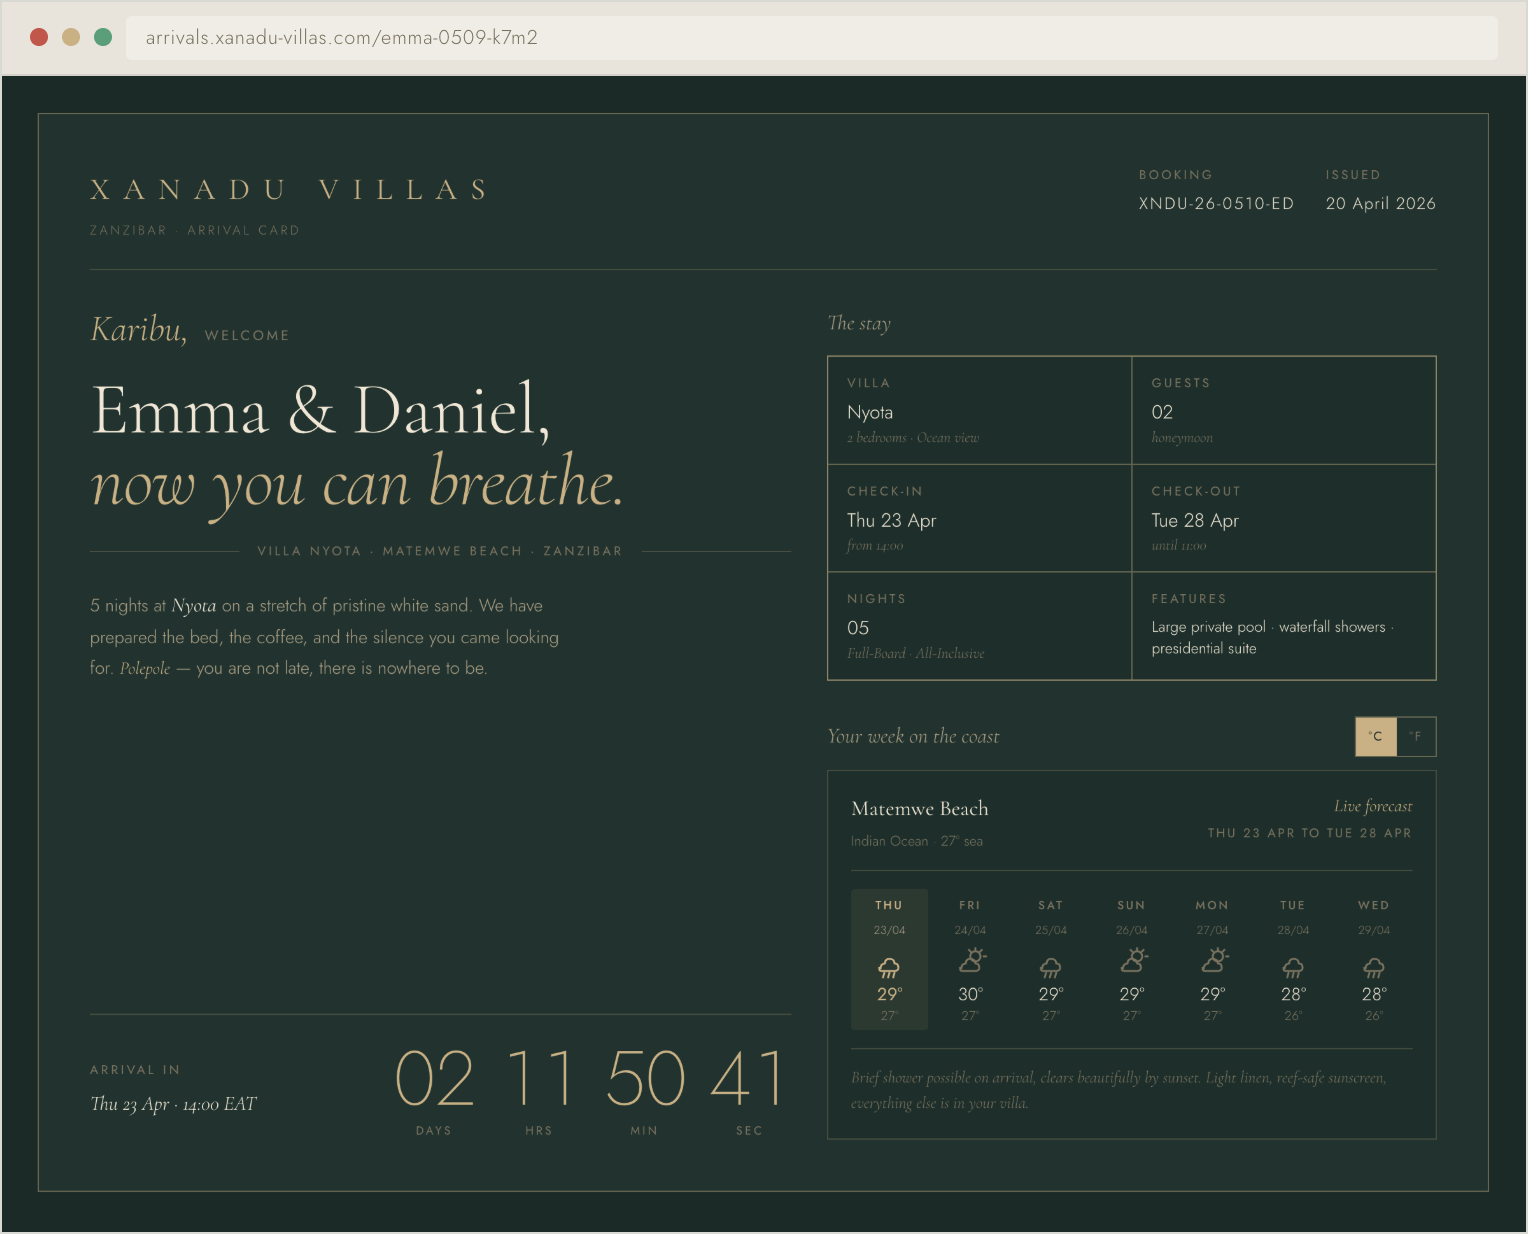Click the Check-in Thu 23 Apr cell
Image resolution: width=1528 pixels, height=1234 pixels.
(979, 519)
